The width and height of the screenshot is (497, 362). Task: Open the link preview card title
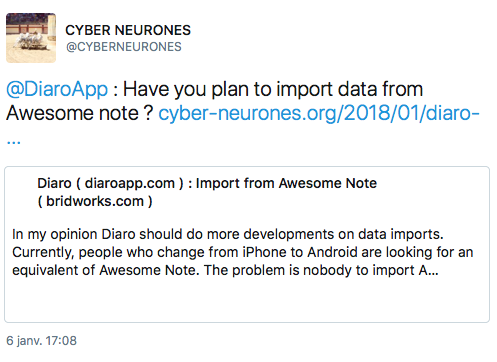(207, 192)
